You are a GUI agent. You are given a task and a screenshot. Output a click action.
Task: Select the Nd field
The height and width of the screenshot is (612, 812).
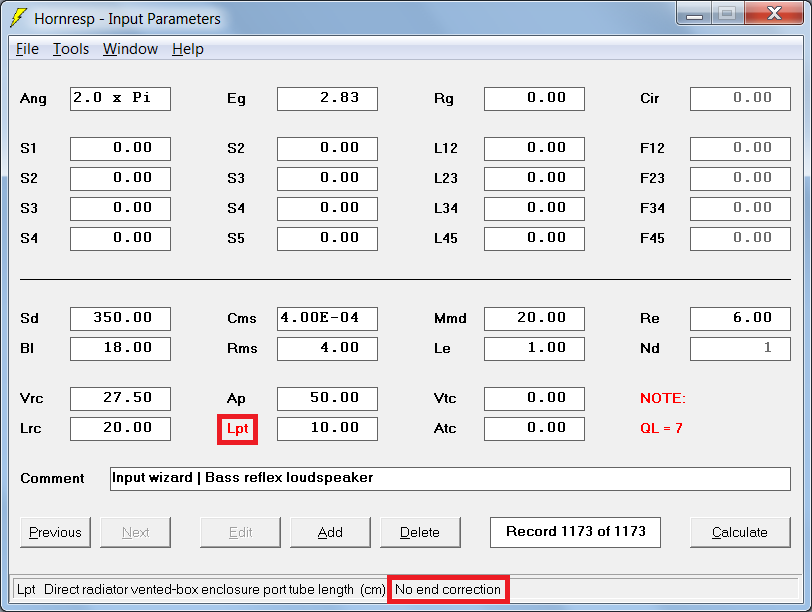point(741,349)
